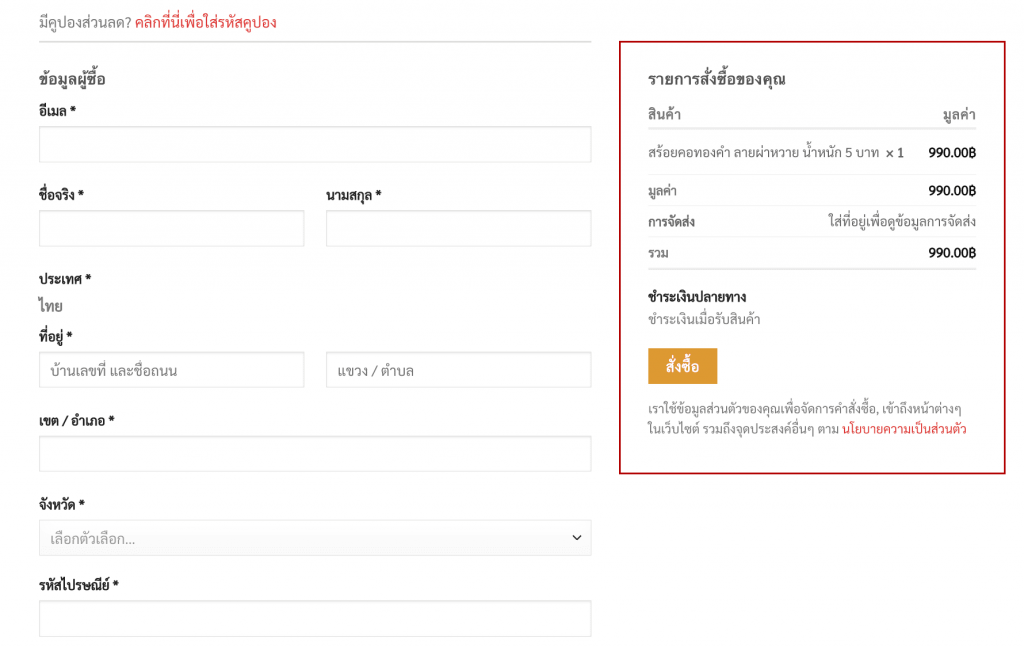Click the ข้อมูลผู้ซื้อ buyer information heading
Image resolution: width=1024 pixels, height=647 pixels.
(x=72, y=79)
